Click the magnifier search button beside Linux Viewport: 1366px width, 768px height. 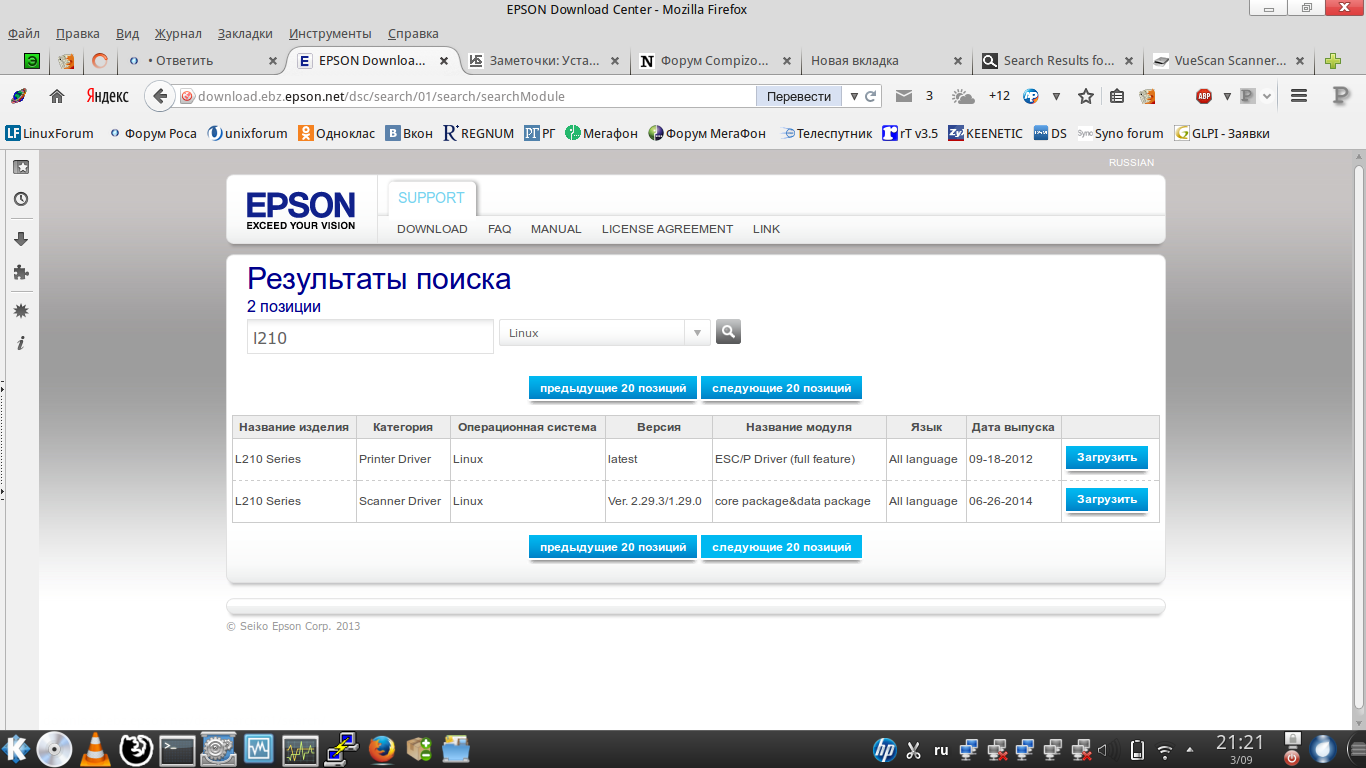coord(729,332)
